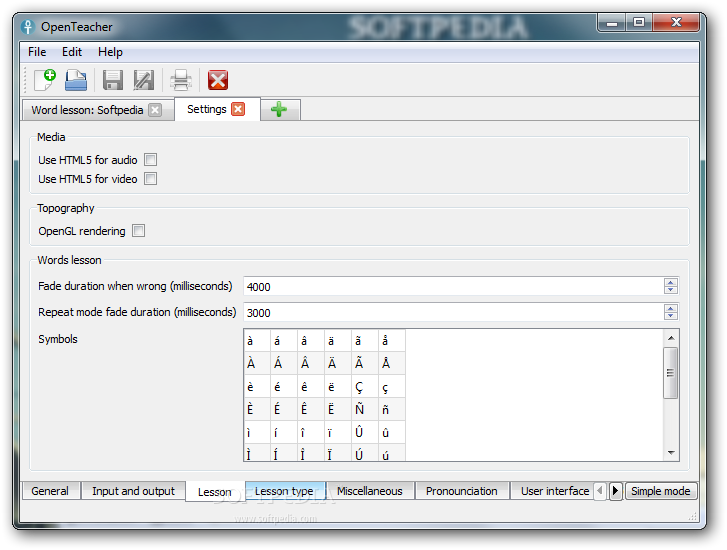This screenshot has width=727, height=550.
Task: Open a file using the folder icon
Action: click(x=76, y=80)
